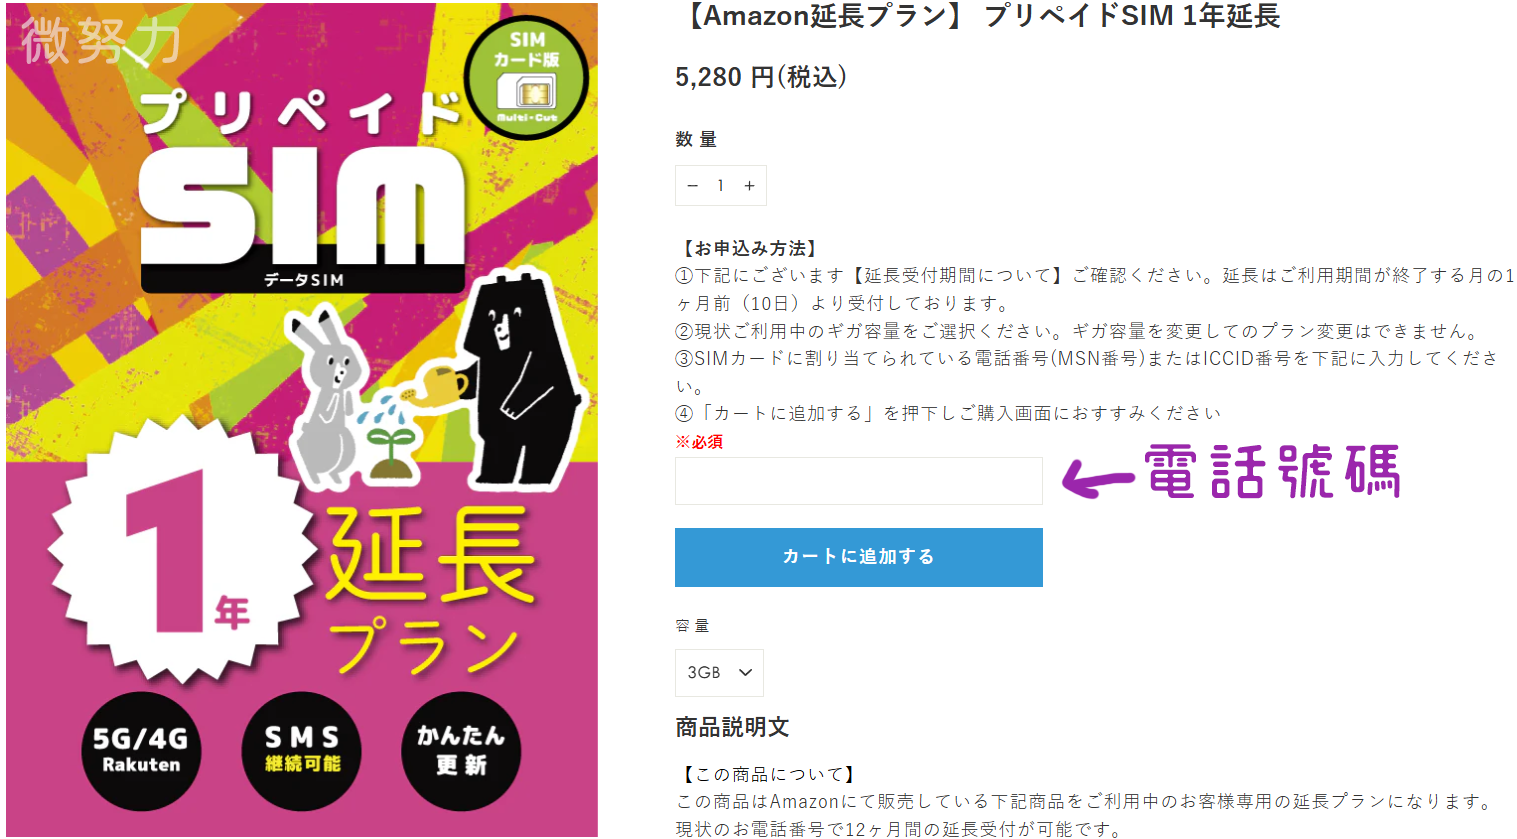
Task: Click the SIM card badge icon on product image
Action: (526, 78)
